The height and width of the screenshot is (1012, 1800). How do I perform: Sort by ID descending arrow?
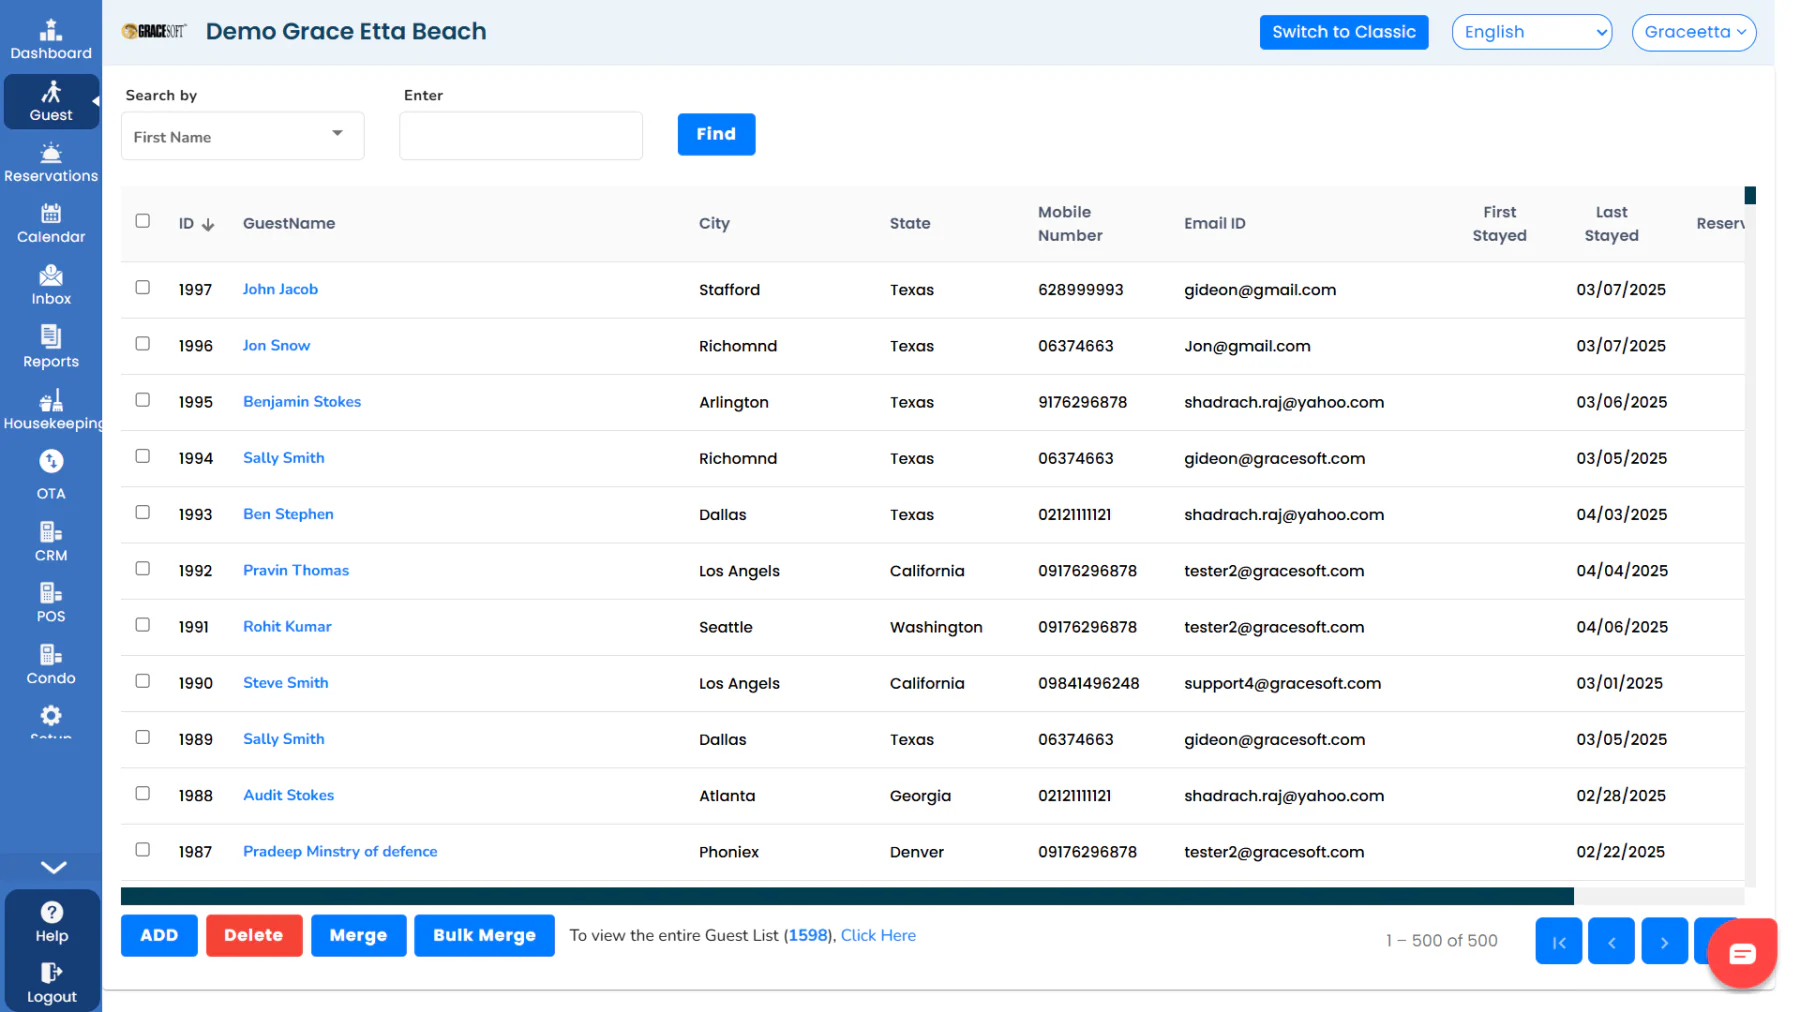coord(208,224)
